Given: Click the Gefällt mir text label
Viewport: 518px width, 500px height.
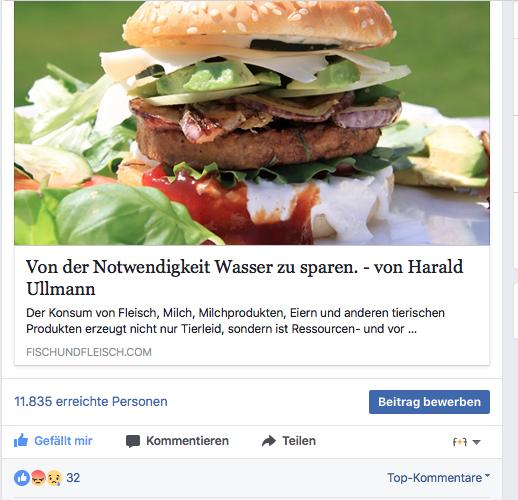Looking at the screenshot, I should coord(63,441).
